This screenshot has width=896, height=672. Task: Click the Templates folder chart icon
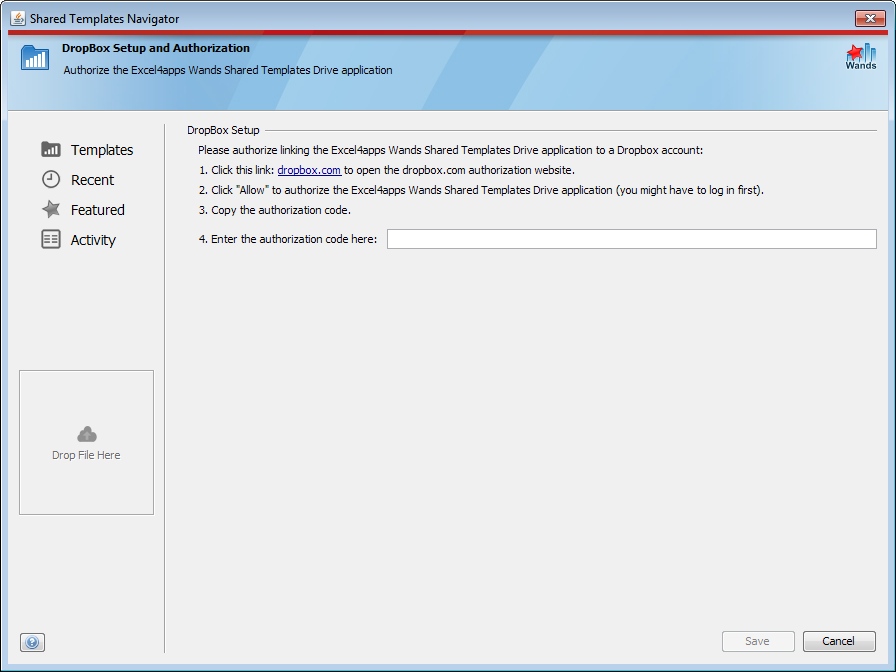[x=51, y=149]
